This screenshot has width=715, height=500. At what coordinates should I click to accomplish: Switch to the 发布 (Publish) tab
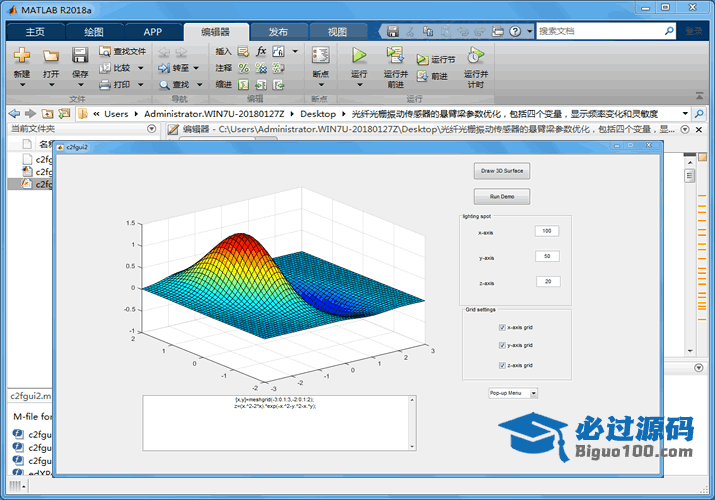(278, 32)
